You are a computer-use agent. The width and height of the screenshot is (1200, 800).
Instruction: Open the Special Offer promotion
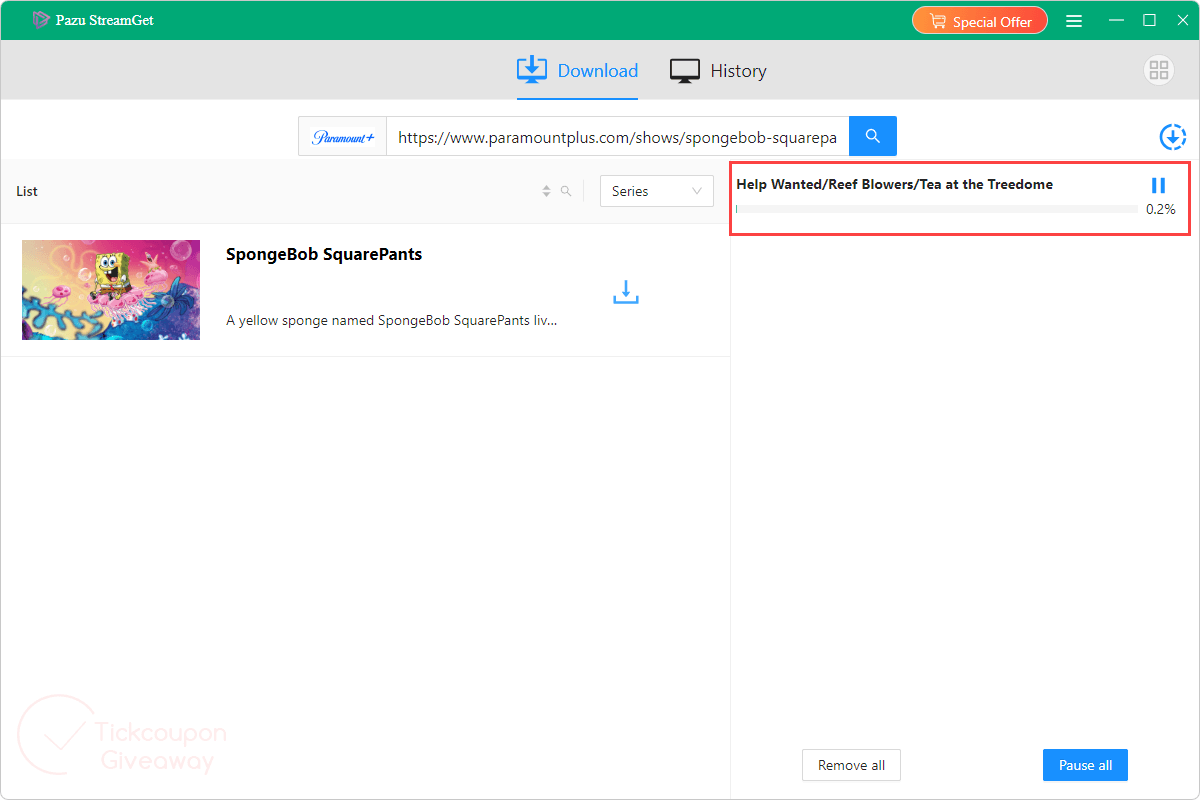[x=980, y=21]
